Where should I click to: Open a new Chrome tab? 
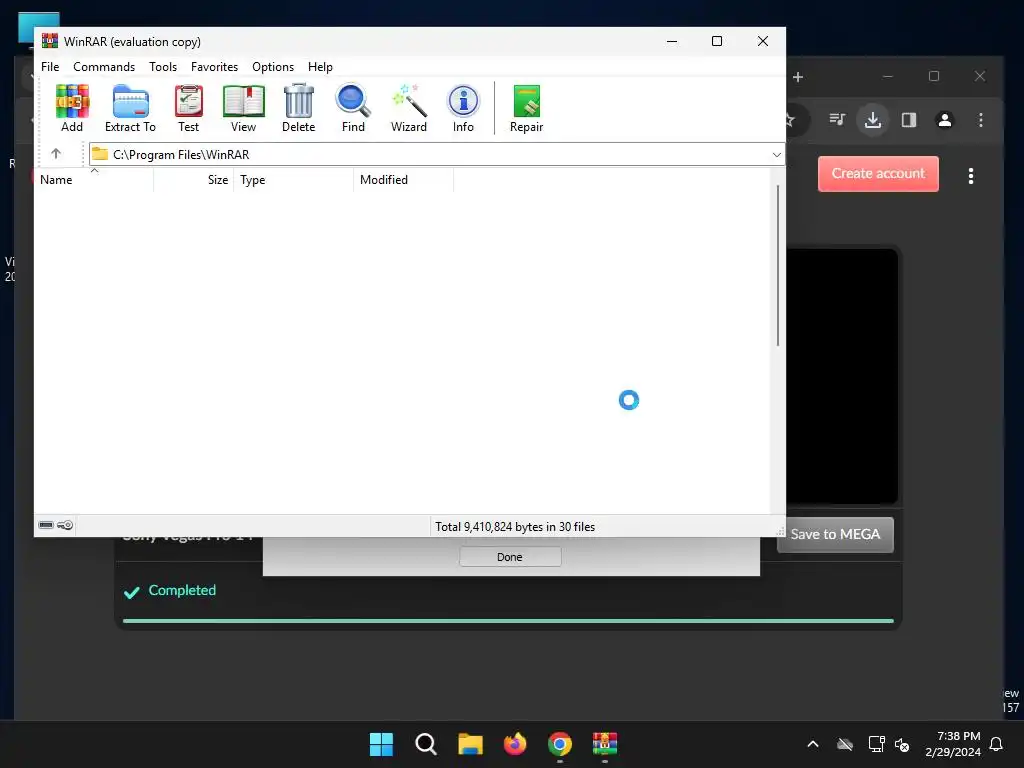coord(797,77)
